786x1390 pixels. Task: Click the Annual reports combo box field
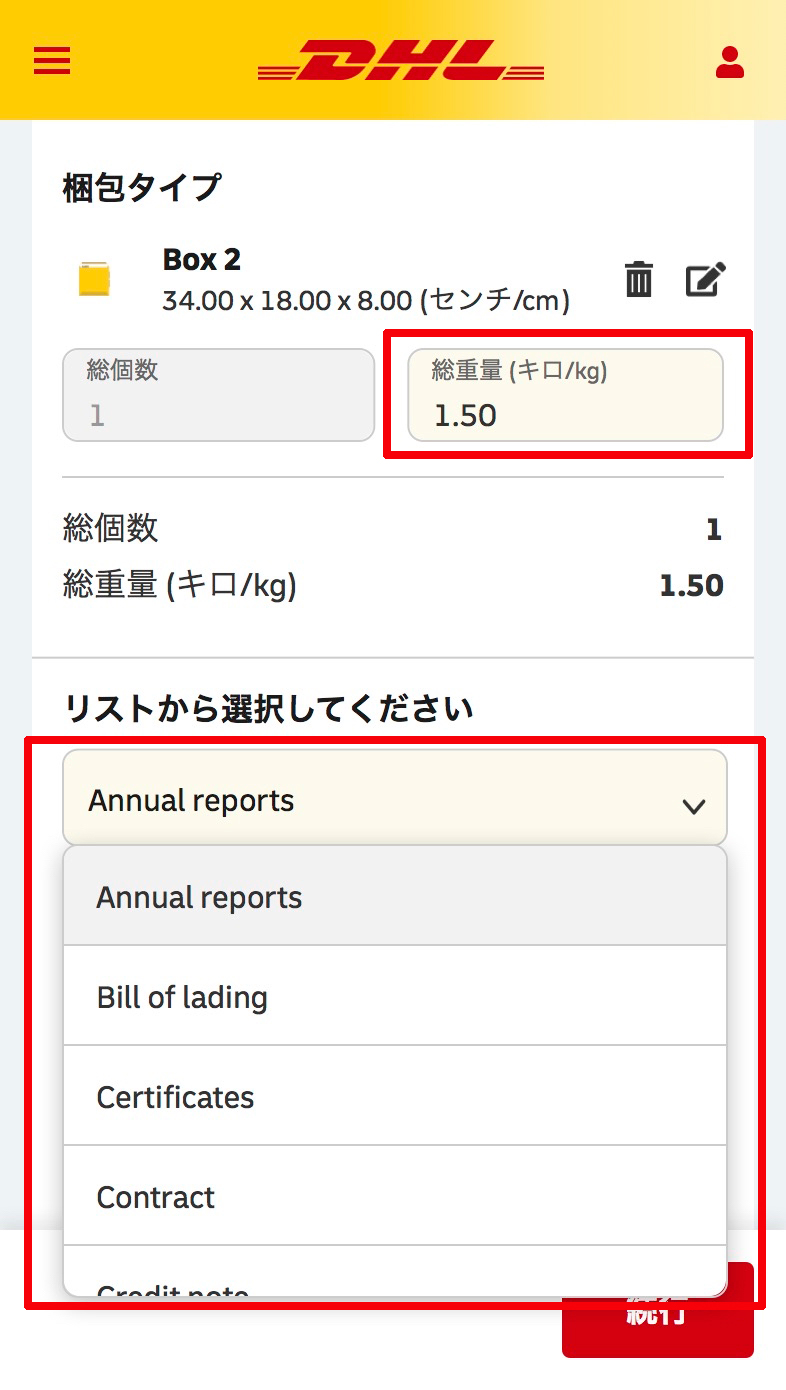click(370, 801)
